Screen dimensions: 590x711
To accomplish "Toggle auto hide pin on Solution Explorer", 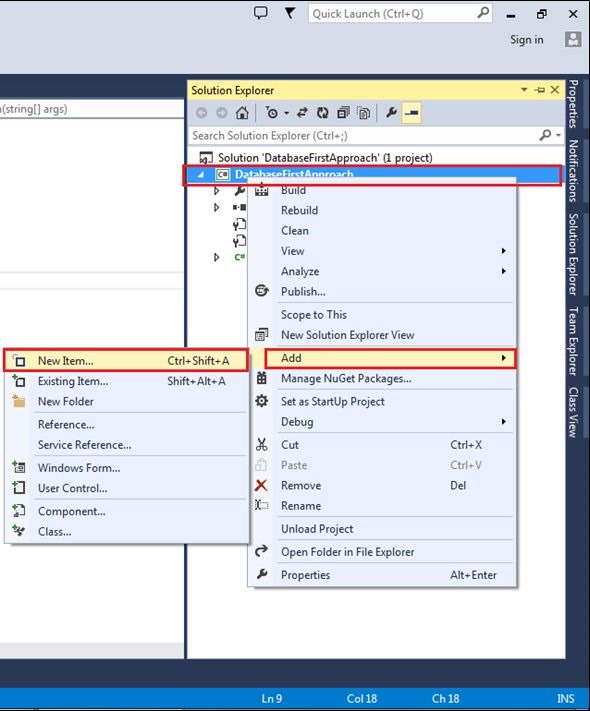I will click(x=540, y=90).
